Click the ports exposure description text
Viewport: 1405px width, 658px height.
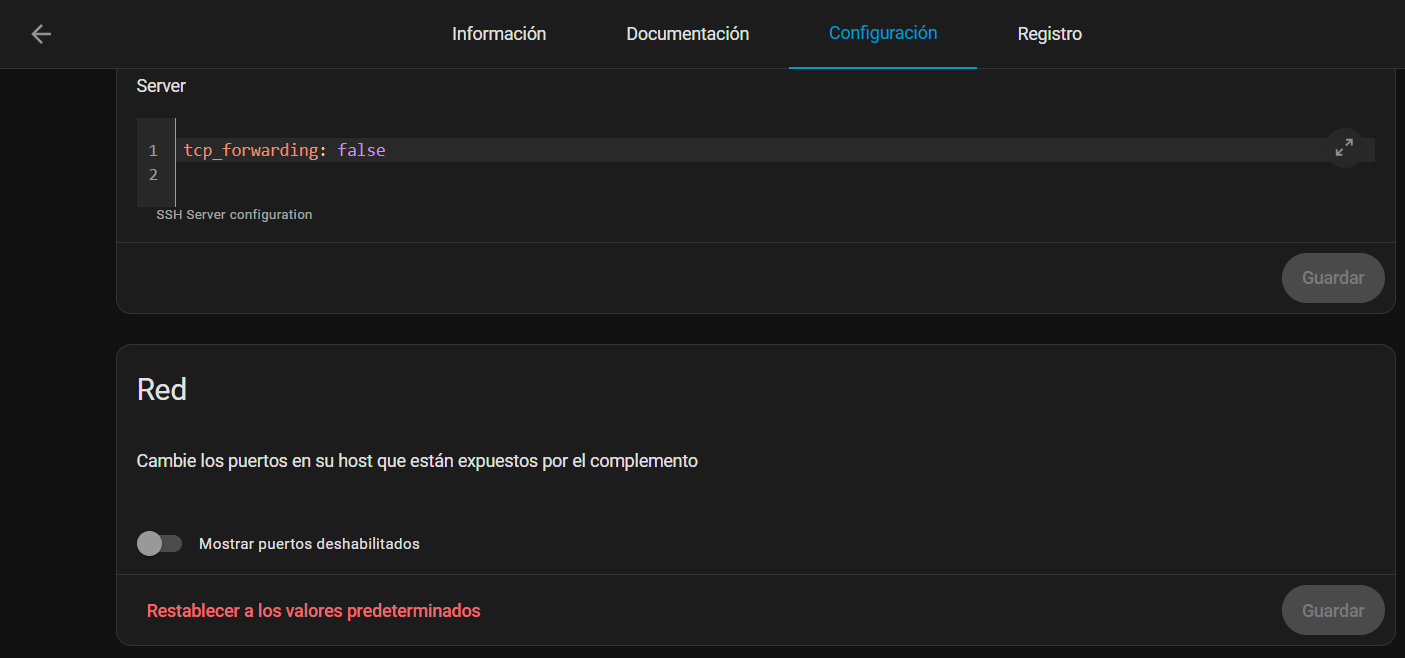417,460
